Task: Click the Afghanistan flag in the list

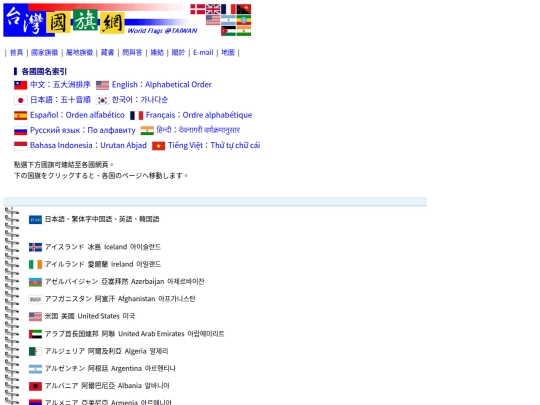Action: [x=35, y=299]
